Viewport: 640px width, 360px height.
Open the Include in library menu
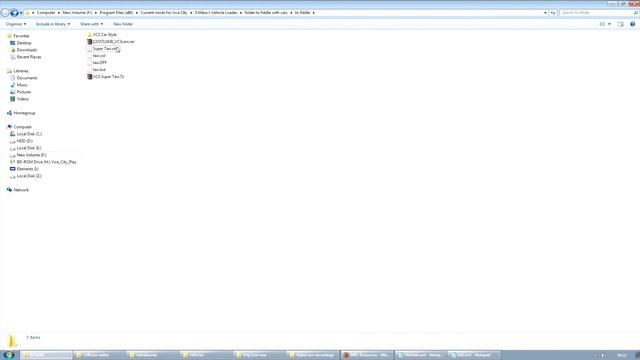click(53, 24)
